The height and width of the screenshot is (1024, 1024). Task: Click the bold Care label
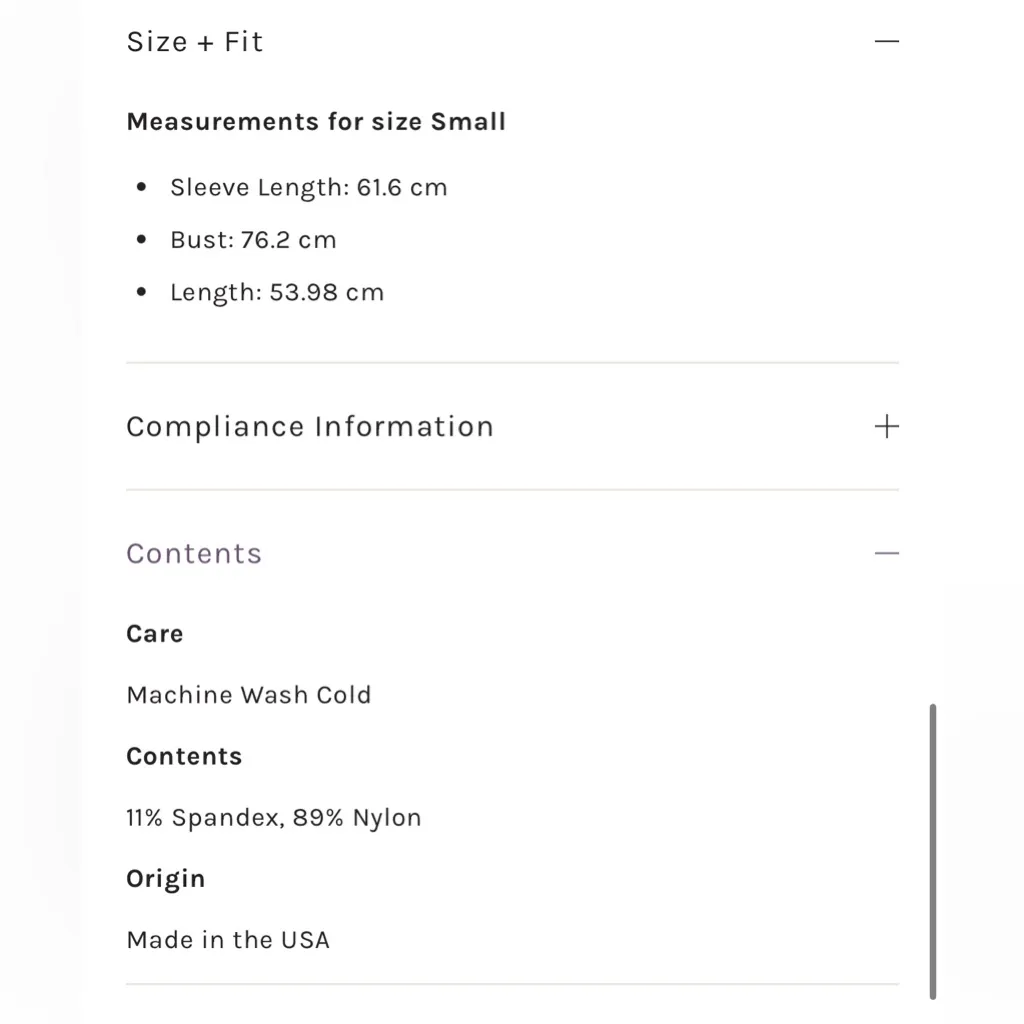tap(155, 634)
